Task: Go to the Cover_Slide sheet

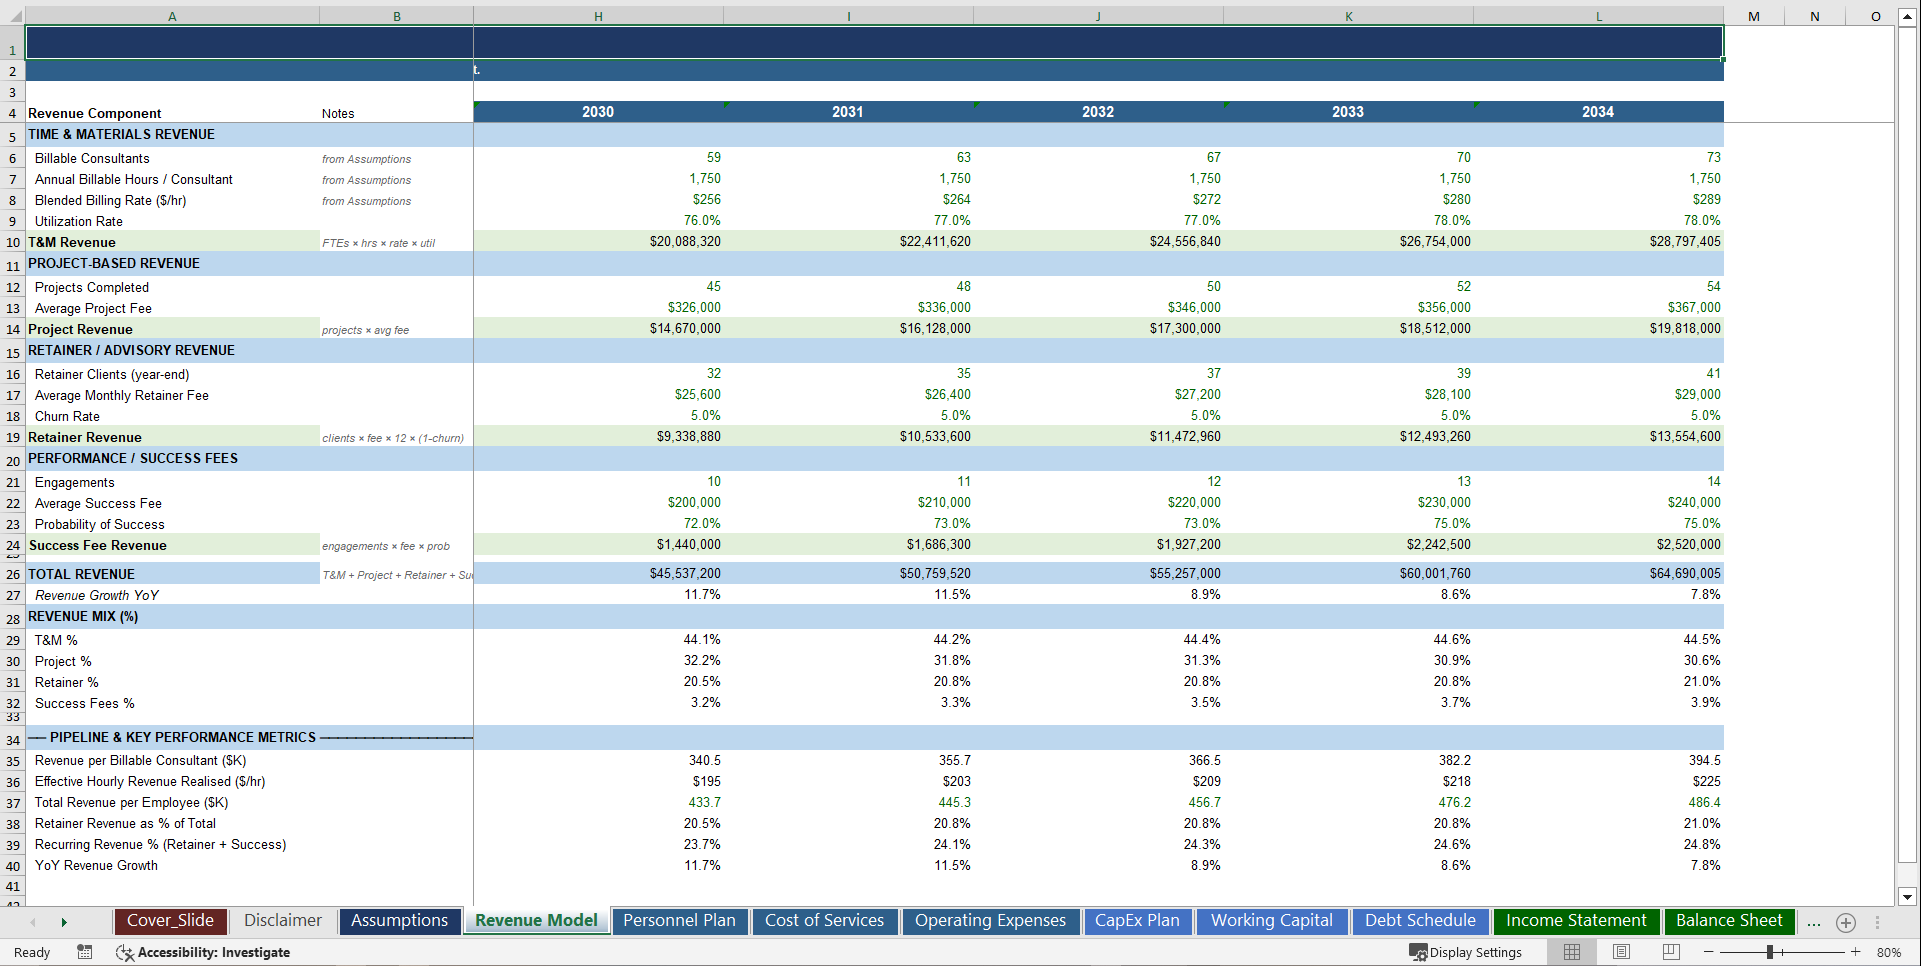Action: [x=170, y=920]
